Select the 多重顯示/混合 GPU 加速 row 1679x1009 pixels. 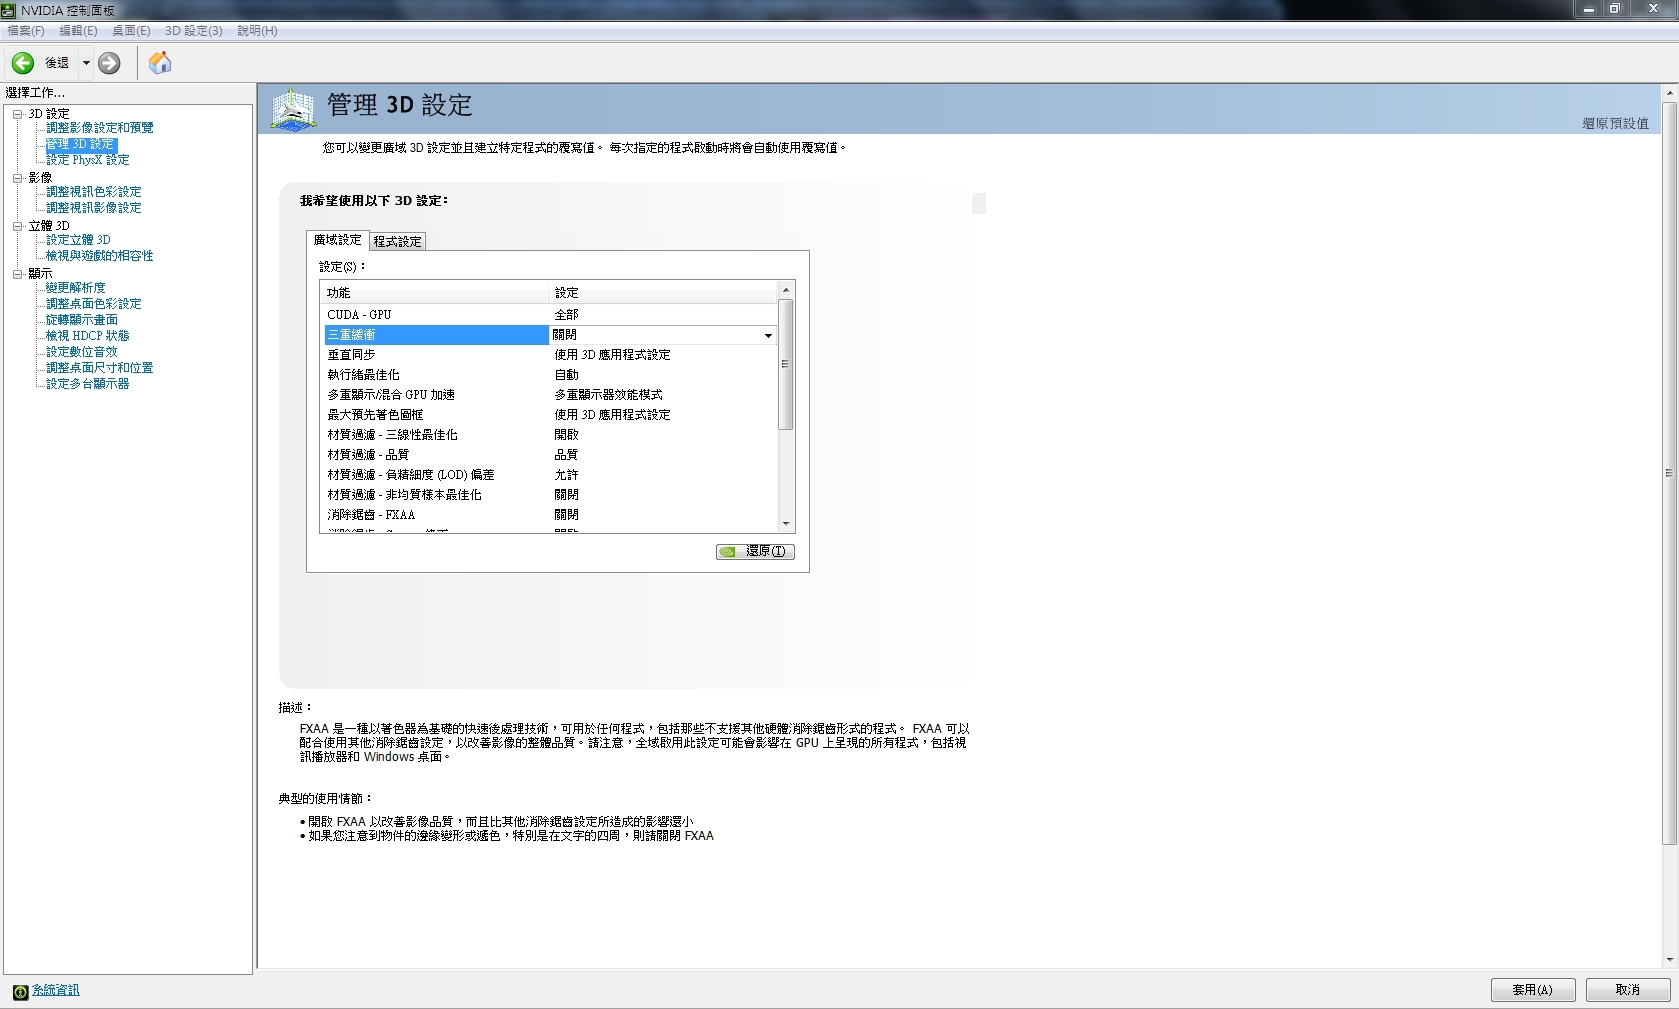pyautogui.click(x=550, y=395)
